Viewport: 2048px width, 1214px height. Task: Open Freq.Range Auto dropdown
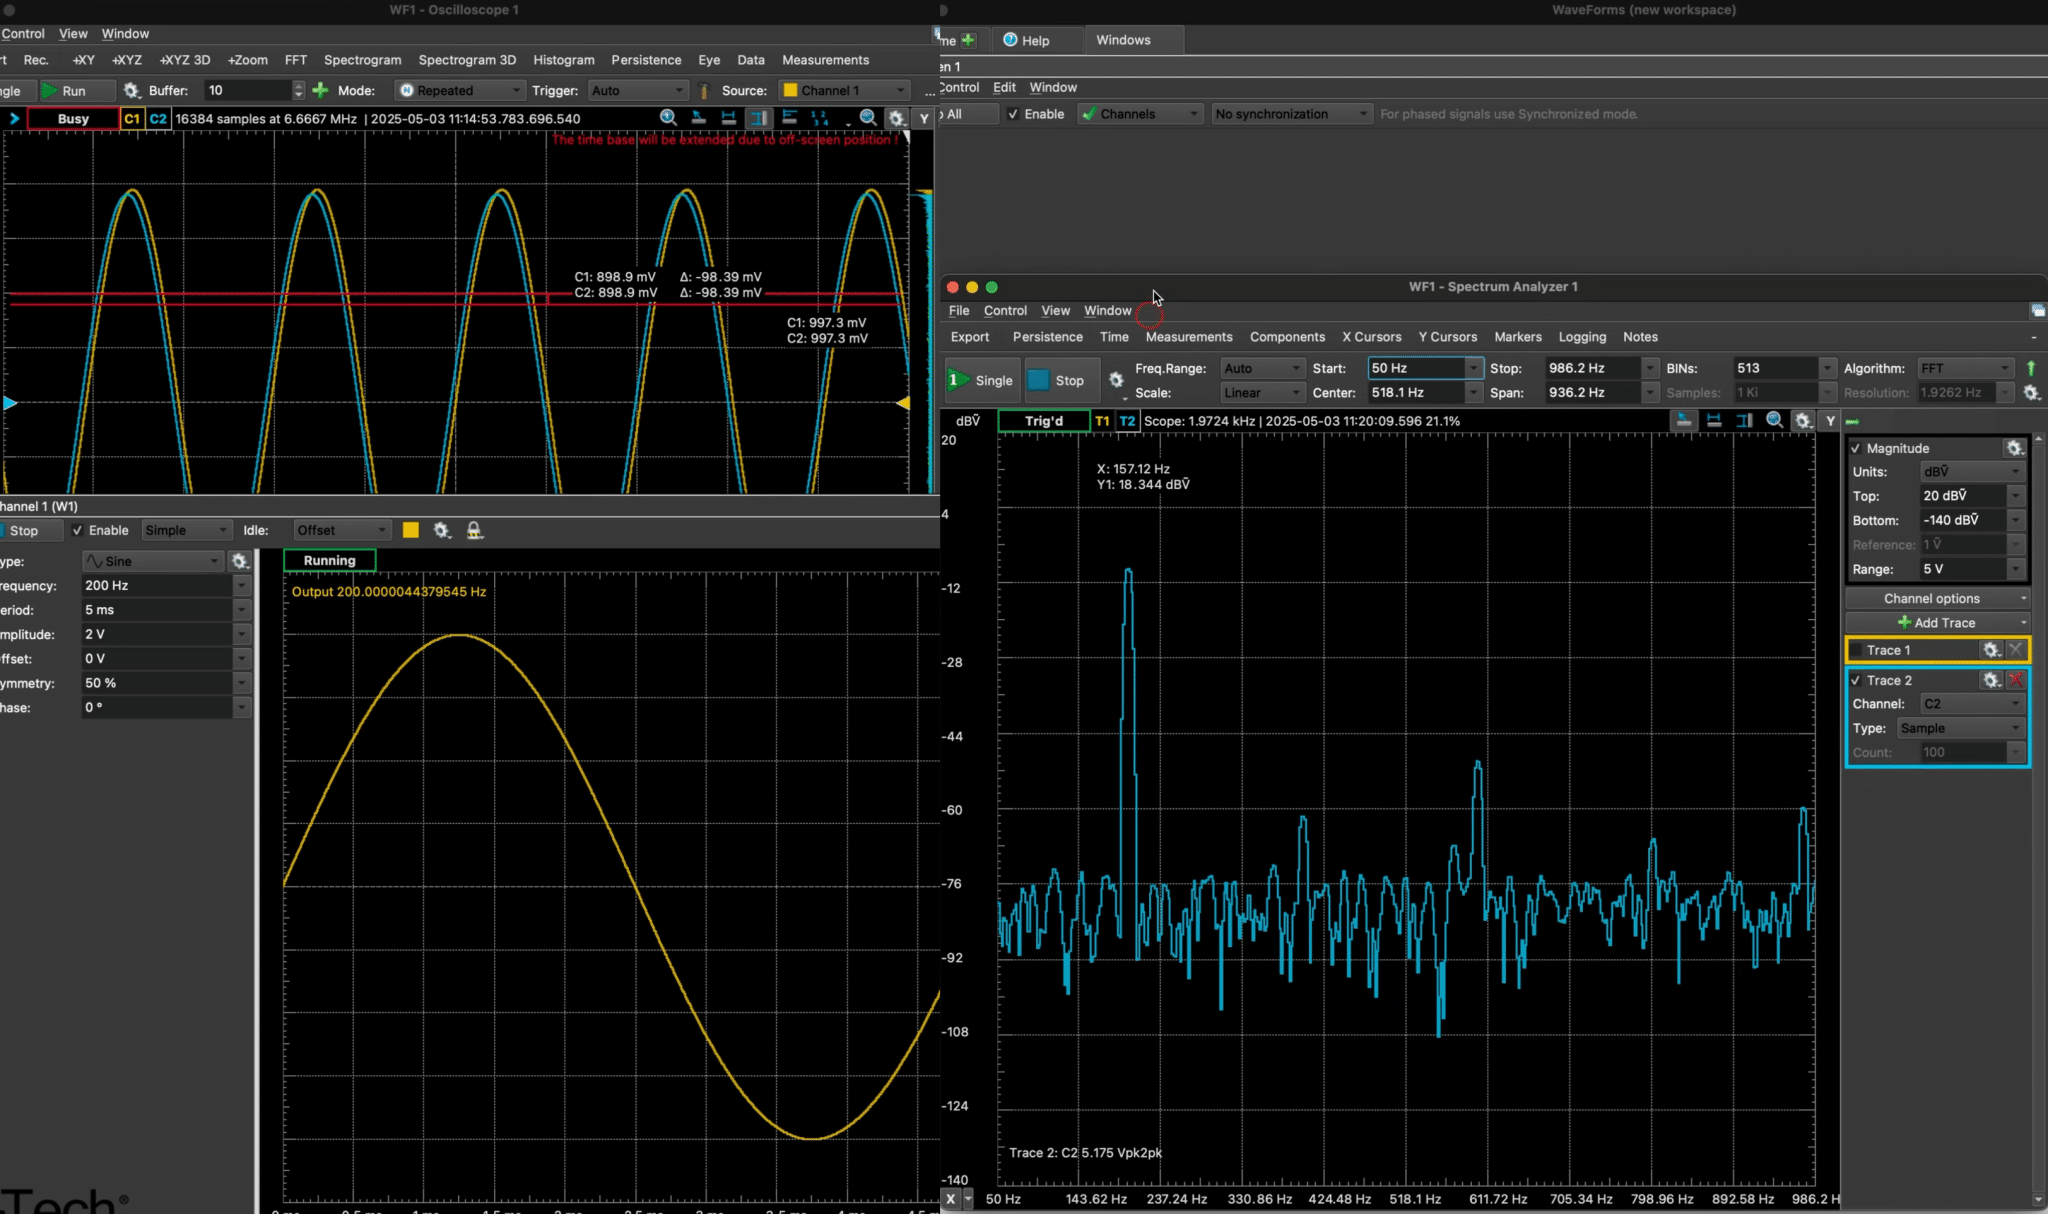click(x=1262, y=368)
